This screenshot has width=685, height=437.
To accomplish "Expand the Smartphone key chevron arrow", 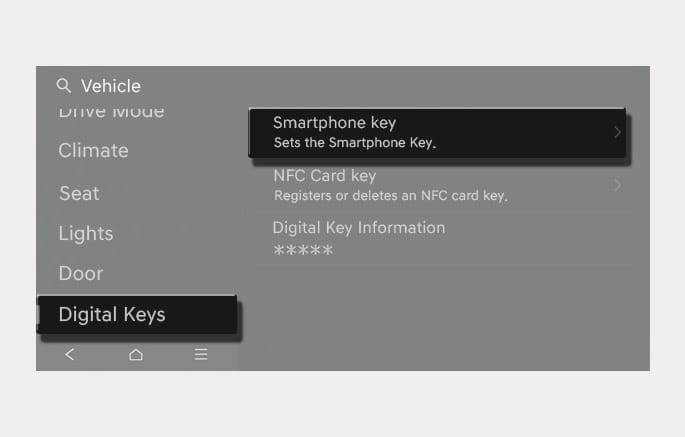I will (x=617, y=132).
